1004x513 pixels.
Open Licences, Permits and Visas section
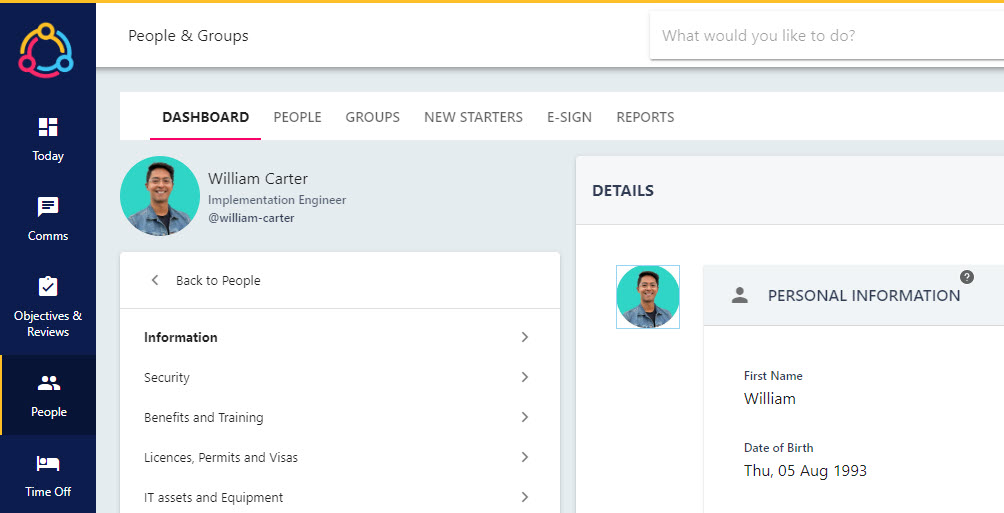339,457
